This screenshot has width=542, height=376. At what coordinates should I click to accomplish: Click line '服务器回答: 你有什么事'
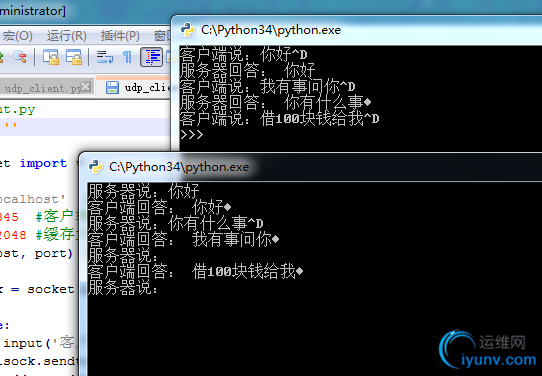pos(275,102)
